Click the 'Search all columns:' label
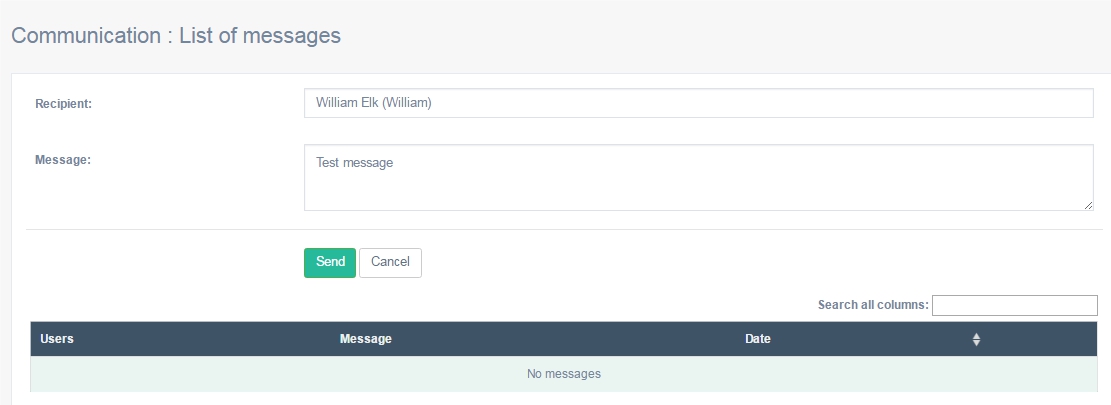 (x=873, y=305)
